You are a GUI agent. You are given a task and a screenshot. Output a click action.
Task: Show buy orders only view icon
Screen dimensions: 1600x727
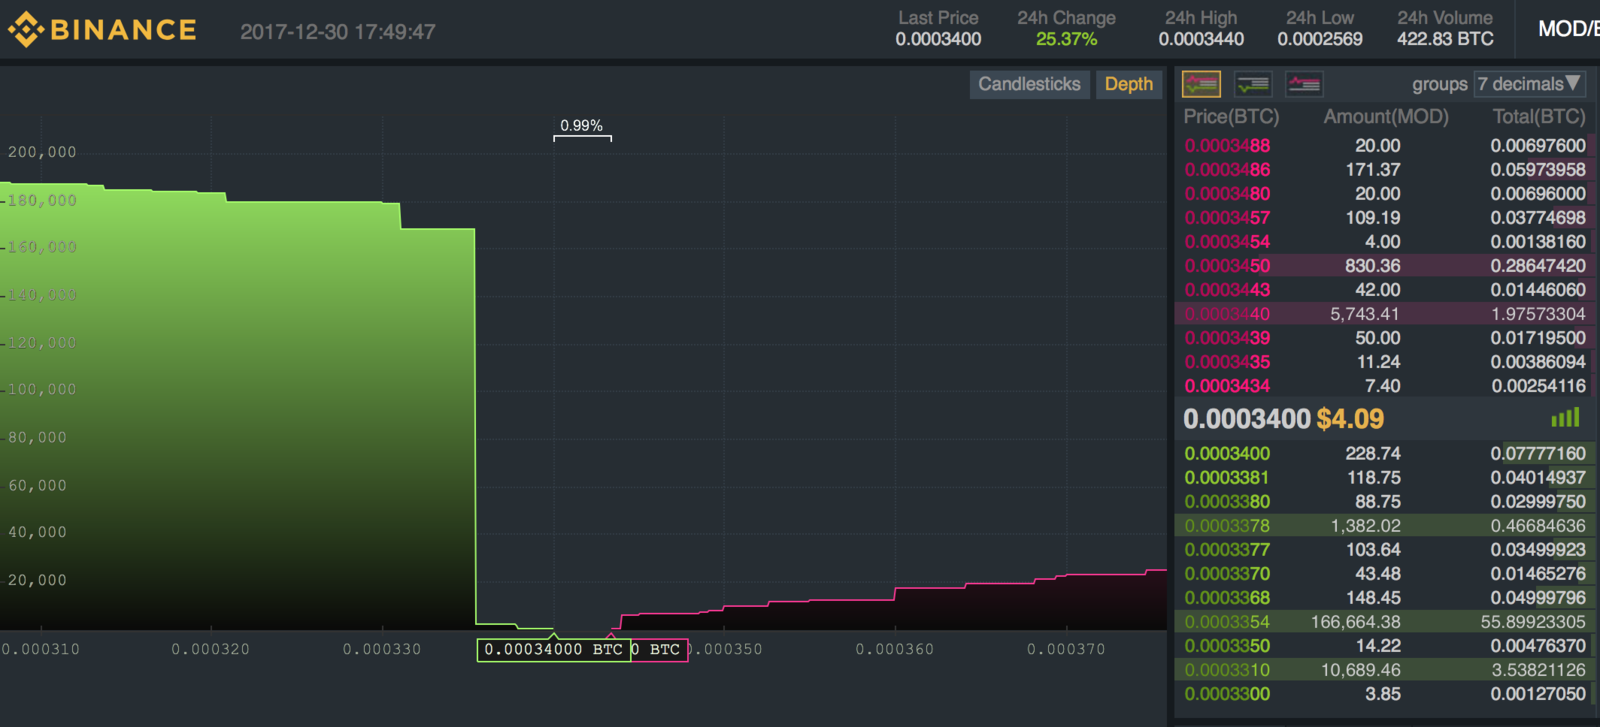click(x=1253, y=84)
